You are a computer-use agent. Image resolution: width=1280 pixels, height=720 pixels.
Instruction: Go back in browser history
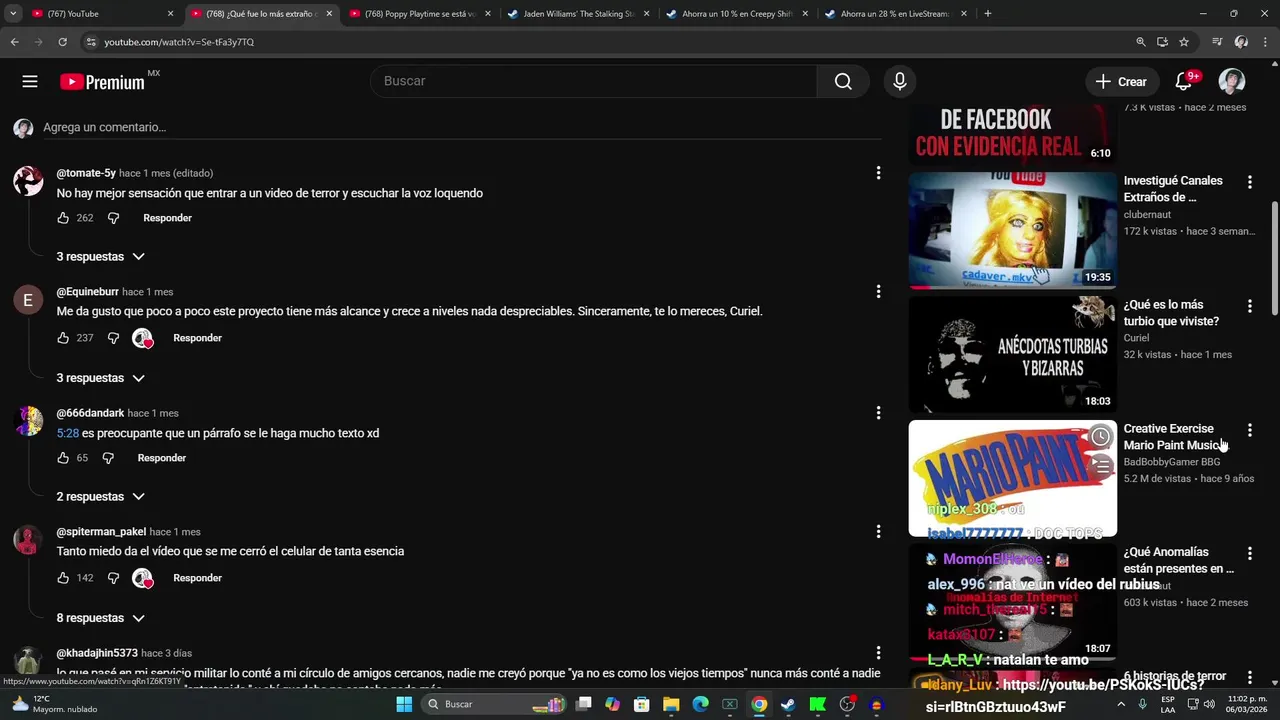click(x=14, y=42)
